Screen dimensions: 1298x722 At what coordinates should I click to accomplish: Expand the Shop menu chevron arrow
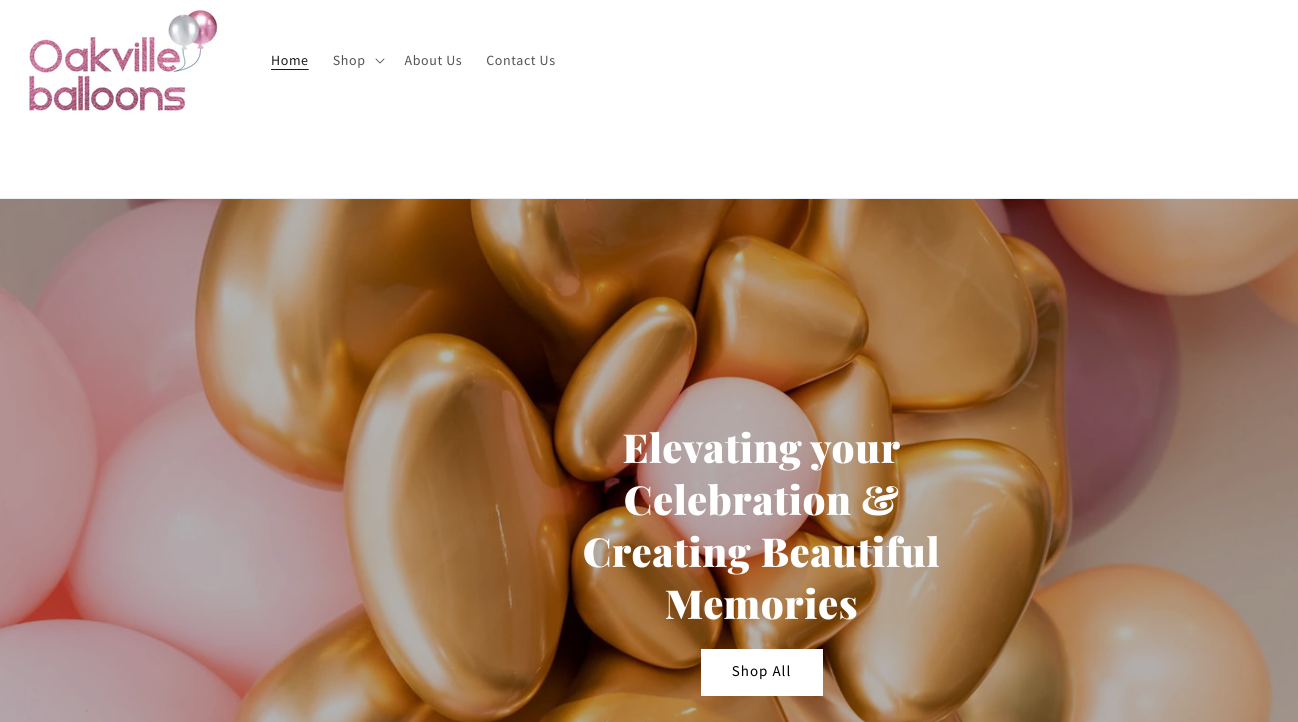tap(380, 61)
